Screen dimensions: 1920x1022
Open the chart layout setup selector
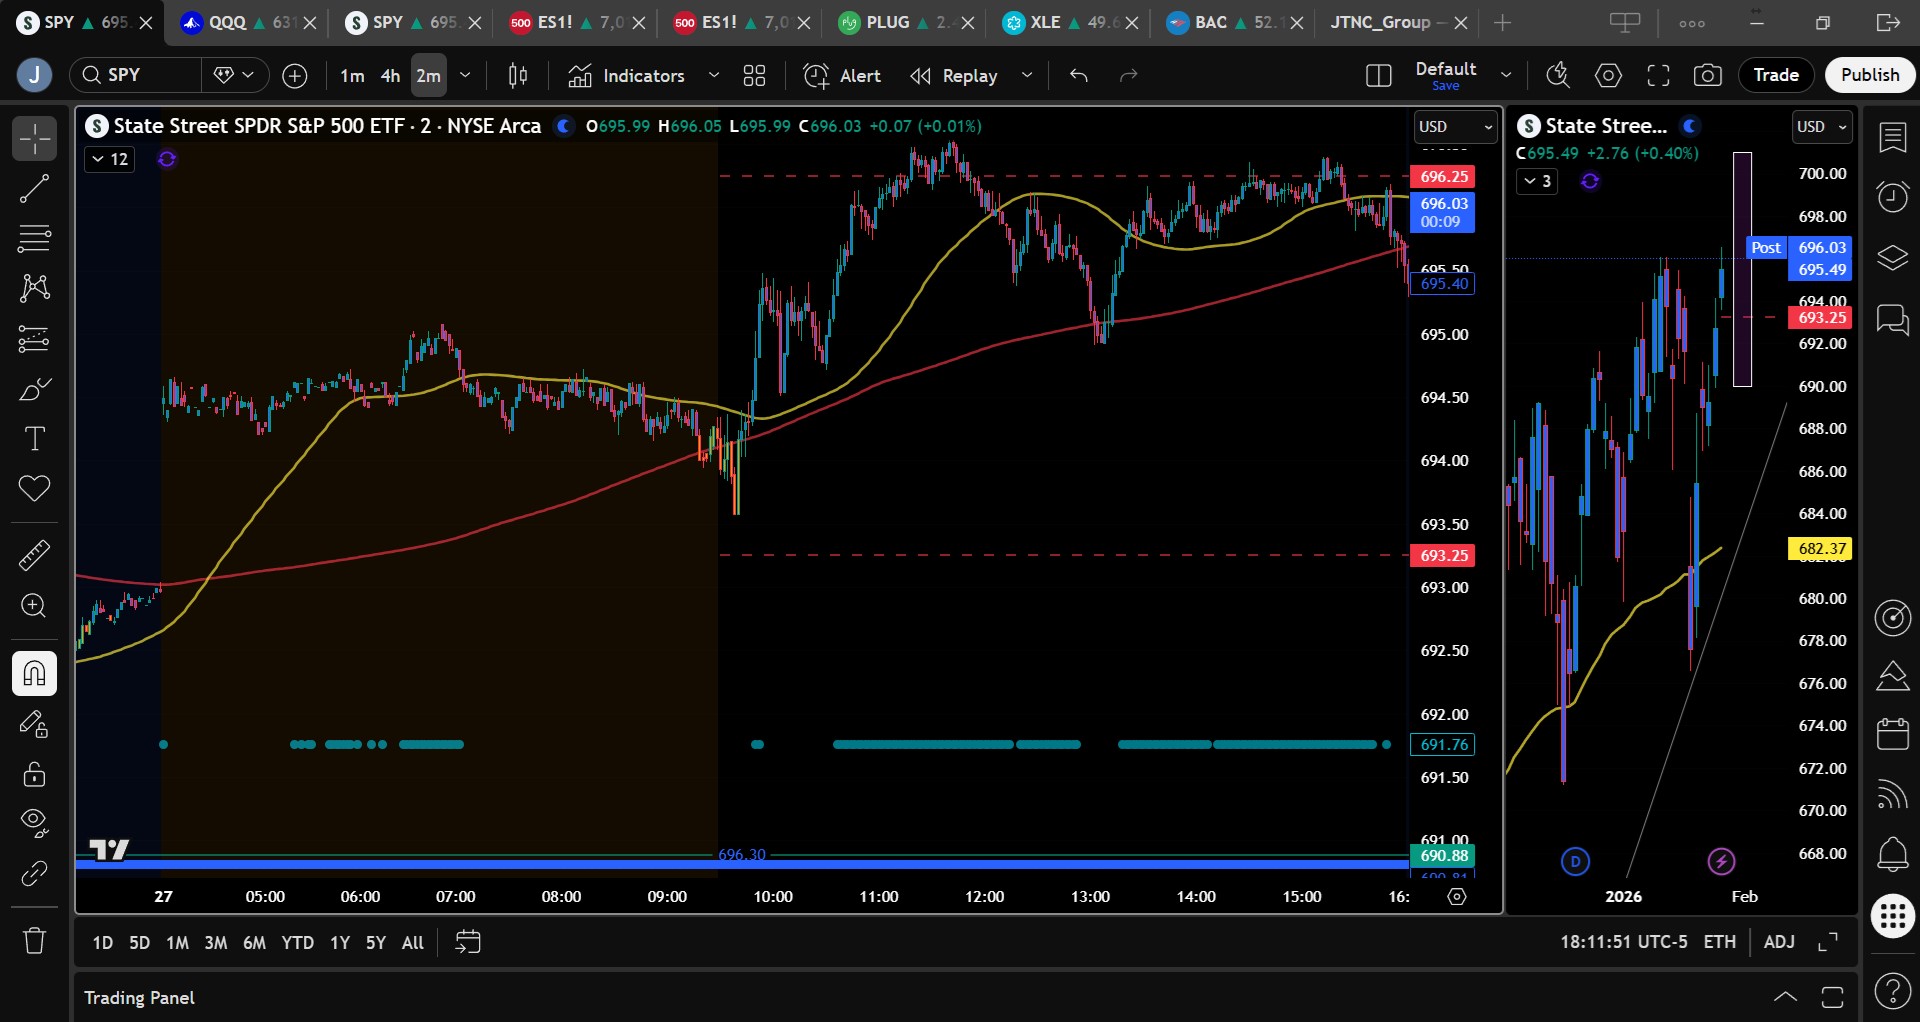[x=1378, y=75]
